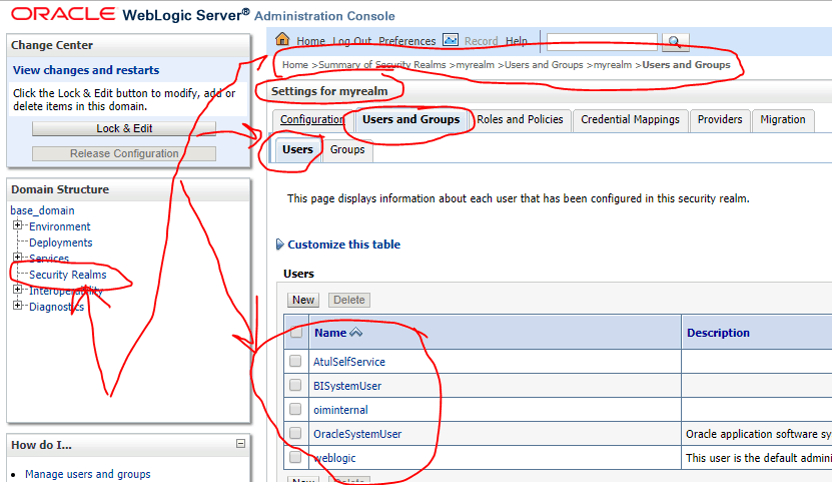
Task: Click the Lock & Edit button
Action: tap(124, 128)
